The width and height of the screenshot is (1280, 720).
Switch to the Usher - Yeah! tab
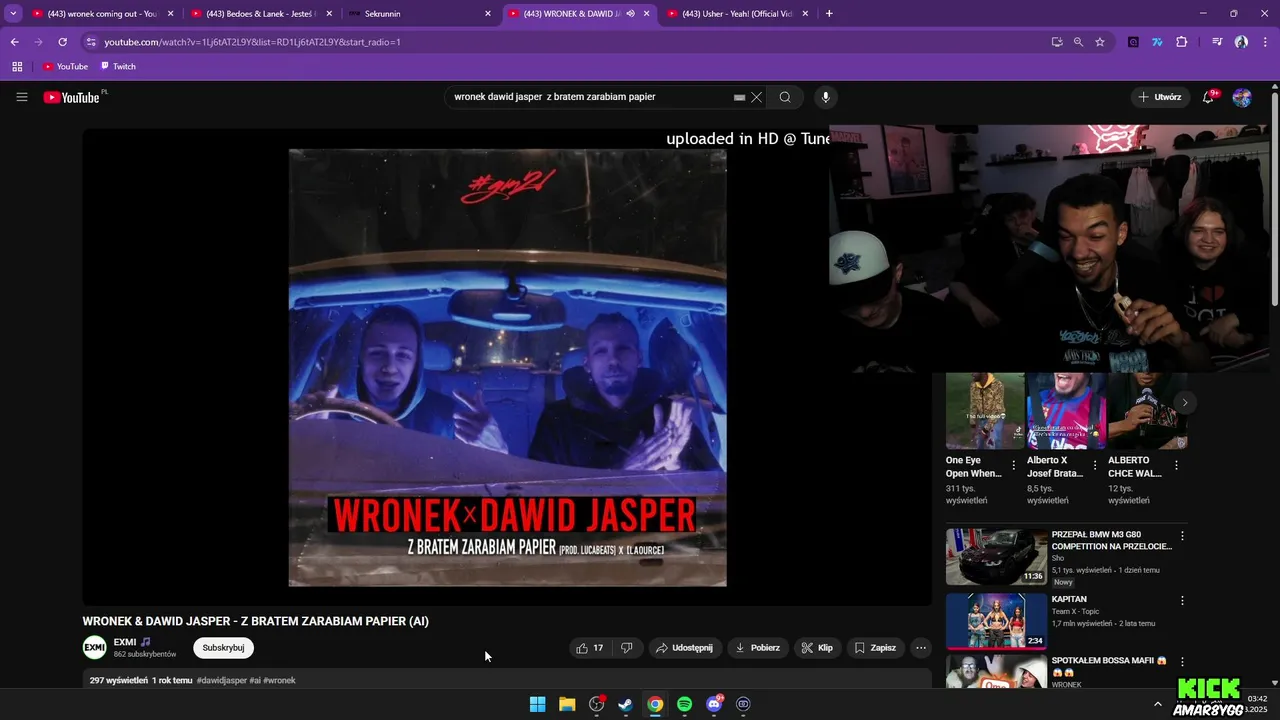(x=737, y=13)
